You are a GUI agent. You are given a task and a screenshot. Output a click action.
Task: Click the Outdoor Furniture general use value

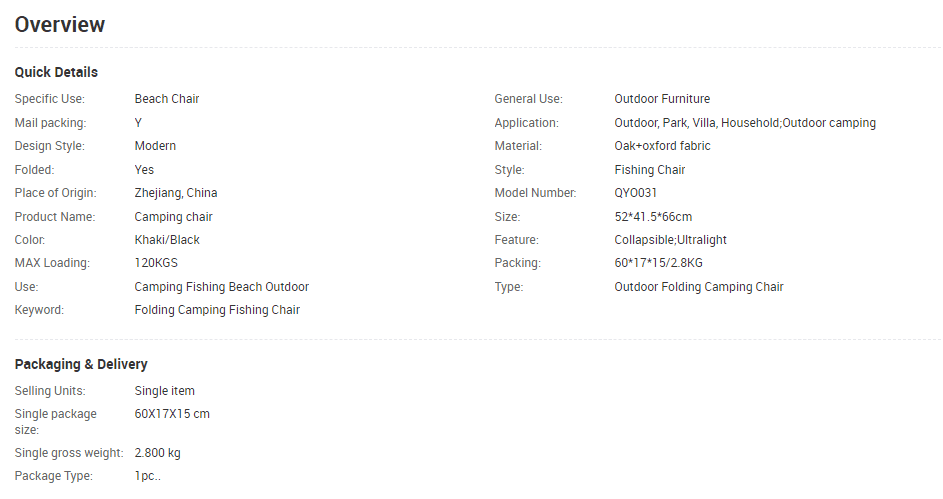(662, 99)
